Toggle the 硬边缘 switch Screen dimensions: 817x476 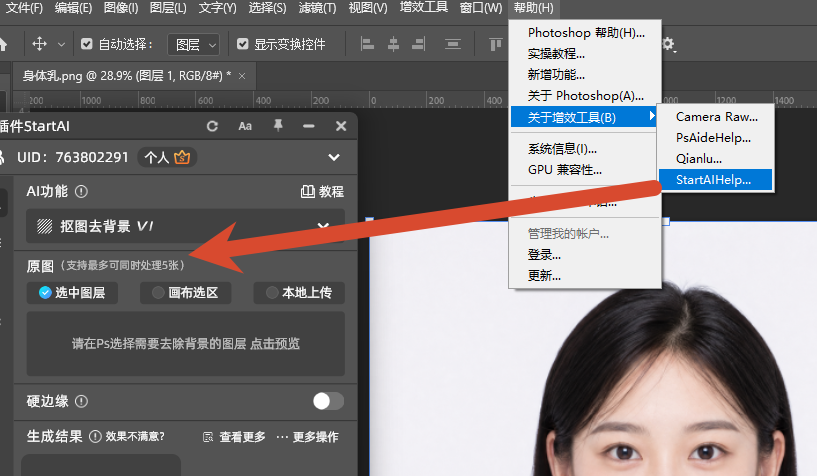pyautogui.click(x=328, y=402)
